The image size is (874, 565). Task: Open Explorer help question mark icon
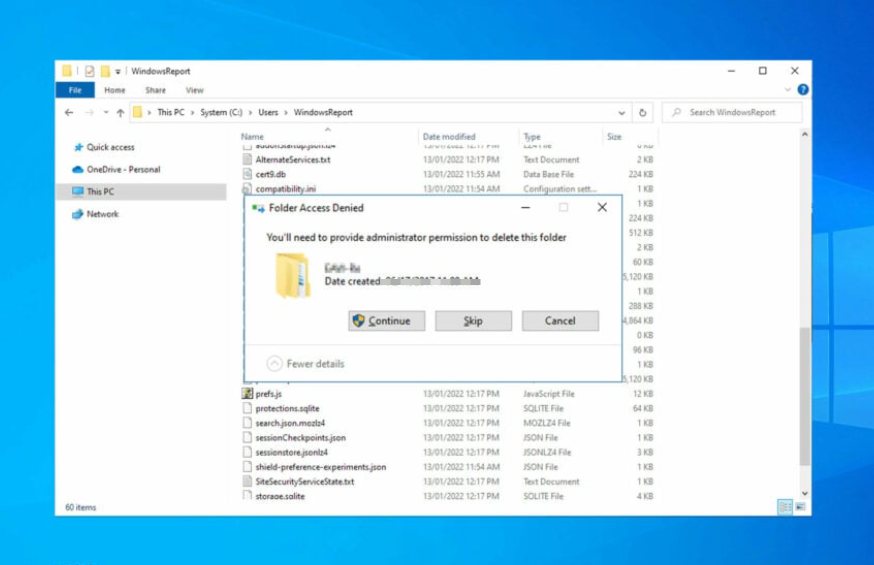[803, 90]
